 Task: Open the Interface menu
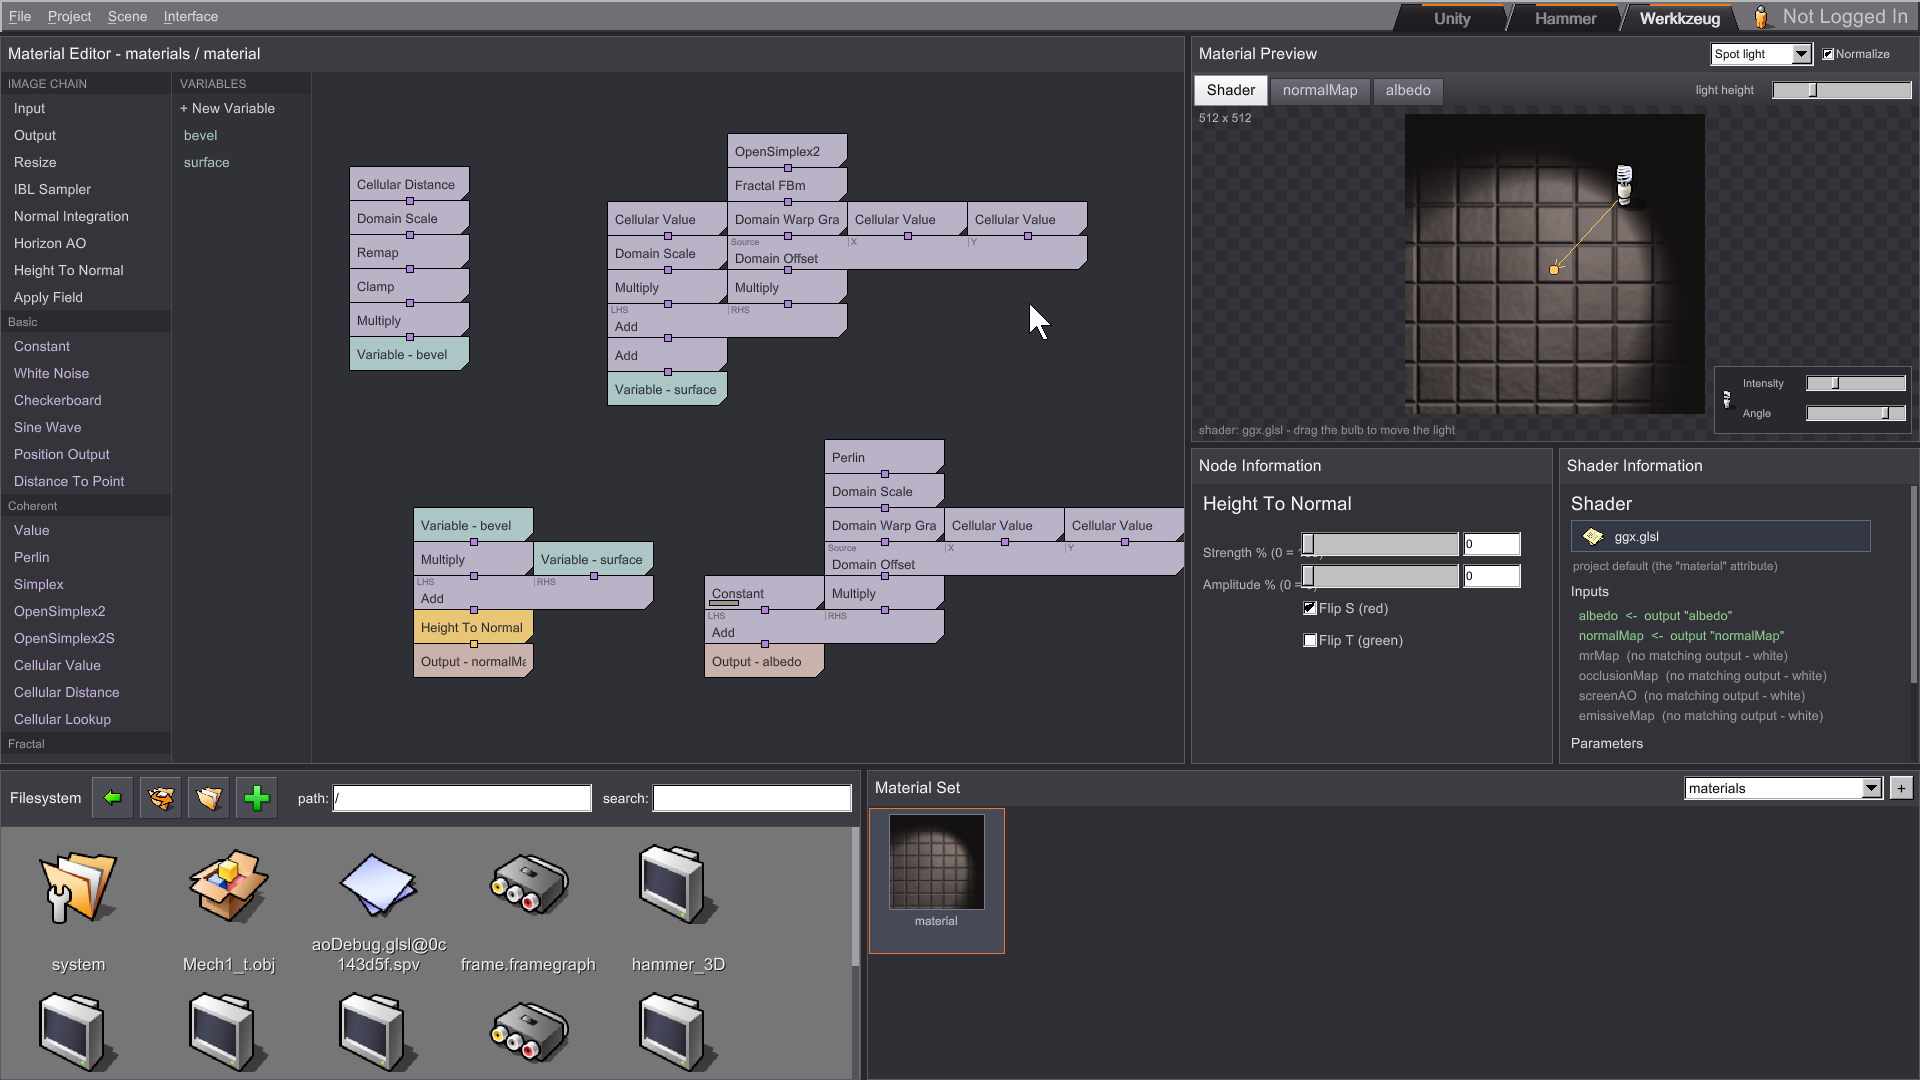191,16
